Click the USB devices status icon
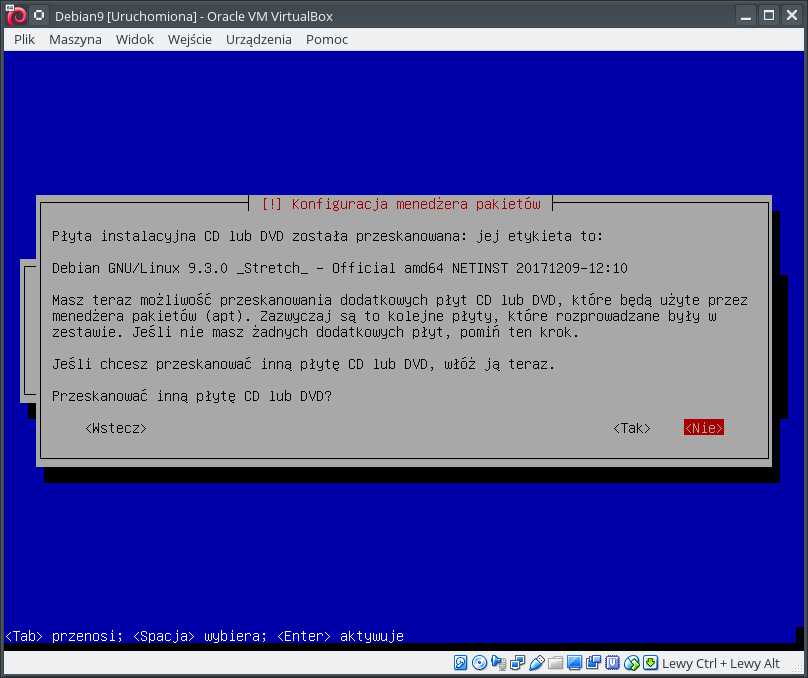The width and height of the screenshot is (808, 678). [x=537, y=663]
